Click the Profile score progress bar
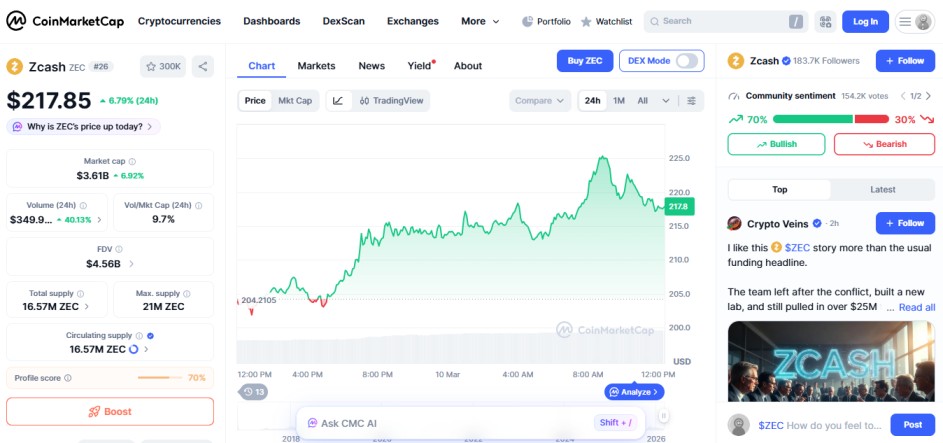The height and width of the screenshot is (443, 943). pyautogui.click(x=159, y=378)
